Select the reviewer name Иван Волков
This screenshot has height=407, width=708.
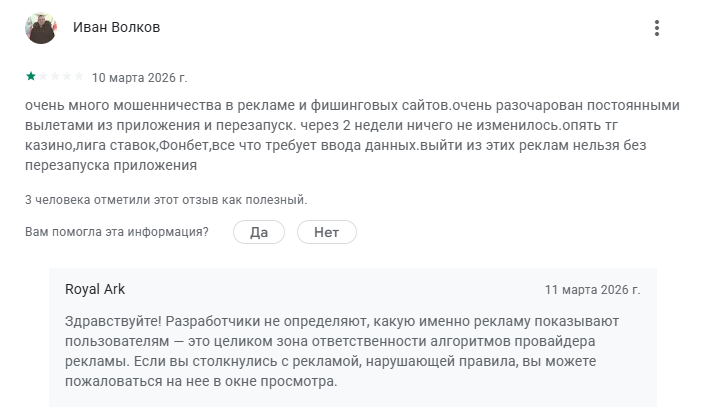pos(116,28)
